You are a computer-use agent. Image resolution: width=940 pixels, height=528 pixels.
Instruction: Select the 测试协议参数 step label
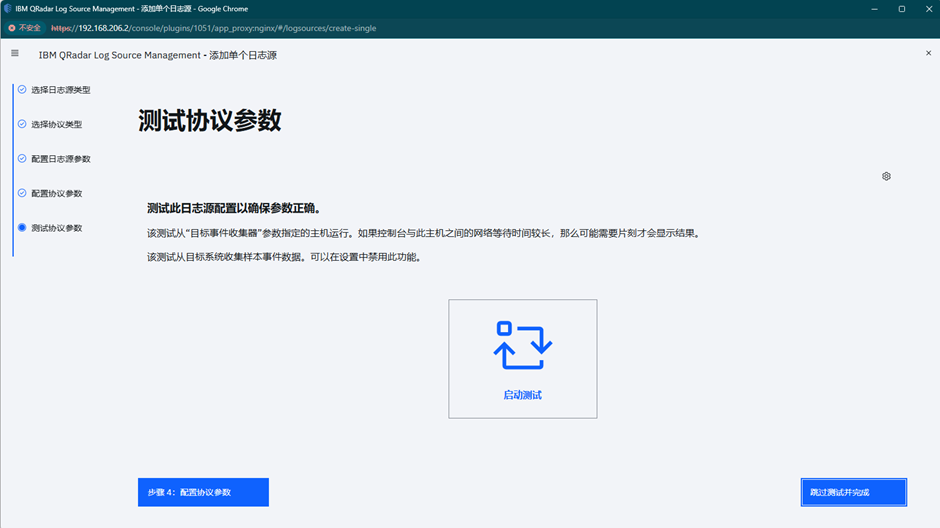(57, 228)
